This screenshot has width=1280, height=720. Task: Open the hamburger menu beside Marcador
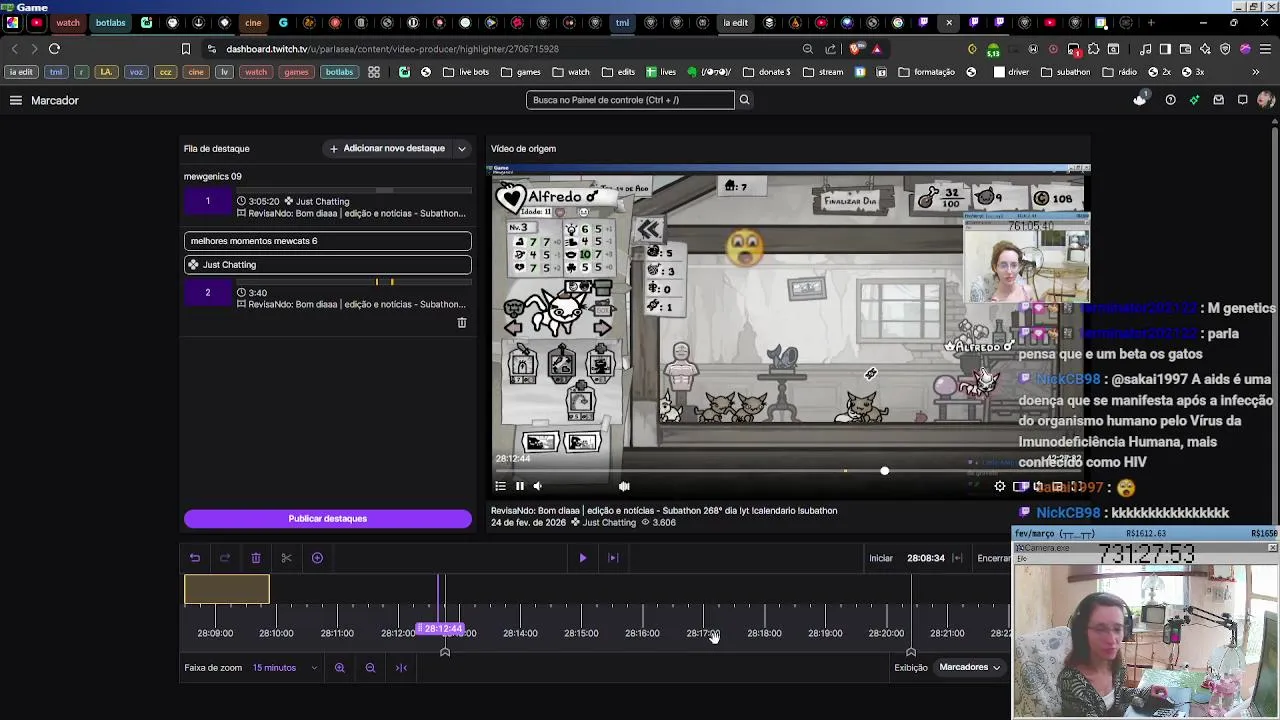tap(16, 100)
